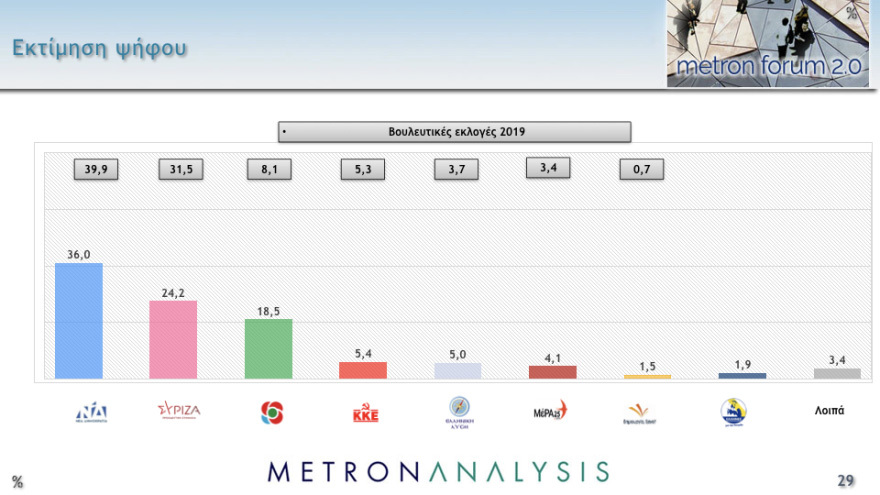
Task: Click the dark blue 1,9 bar
Action: (742, 376)
